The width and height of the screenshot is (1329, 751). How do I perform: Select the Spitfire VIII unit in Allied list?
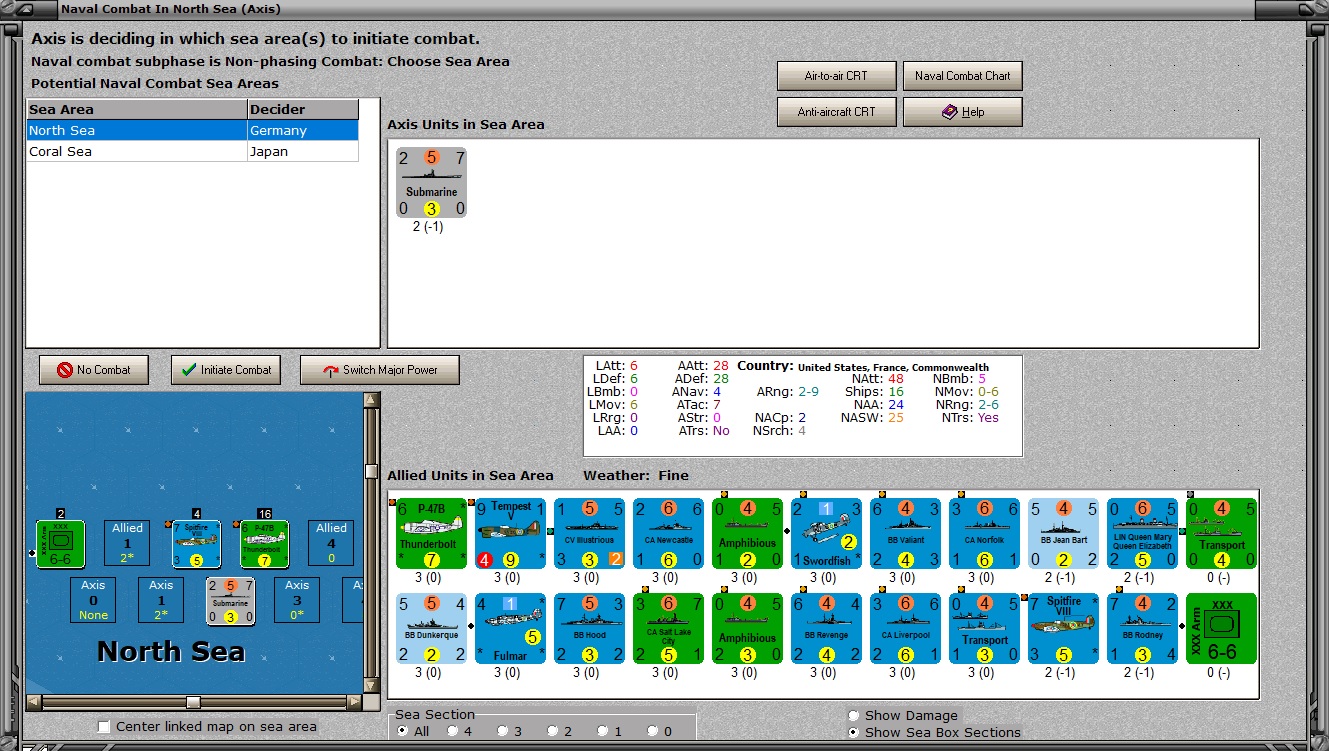coord(1064,628)
